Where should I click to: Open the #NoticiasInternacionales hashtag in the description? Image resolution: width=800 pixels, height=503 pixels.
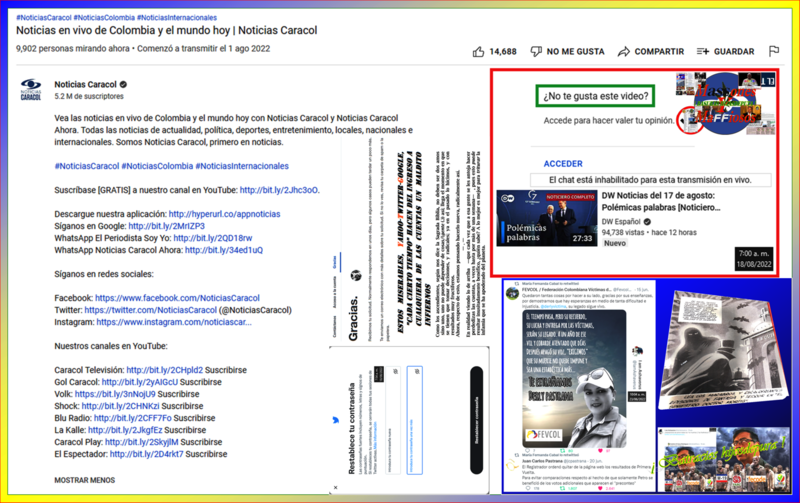click(x=242, y=166)
